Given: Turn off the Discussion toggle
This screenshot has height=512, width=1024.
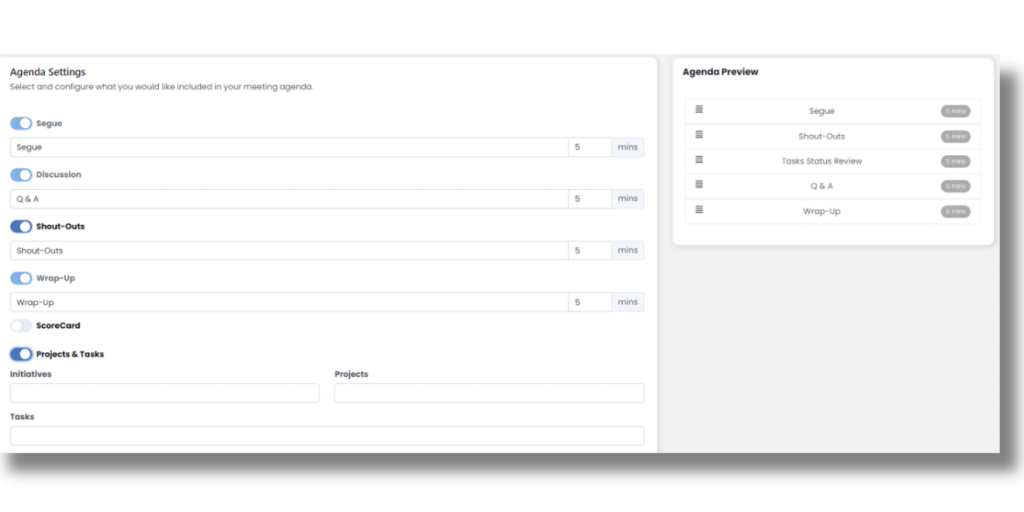Looking at the screenshot, I should click(21, 175).
